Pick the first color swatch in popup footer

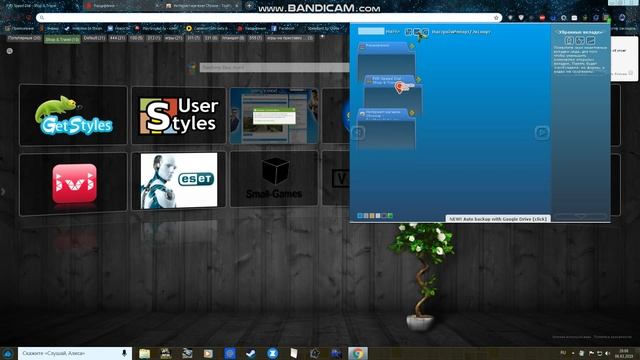[x=360, y=216]
